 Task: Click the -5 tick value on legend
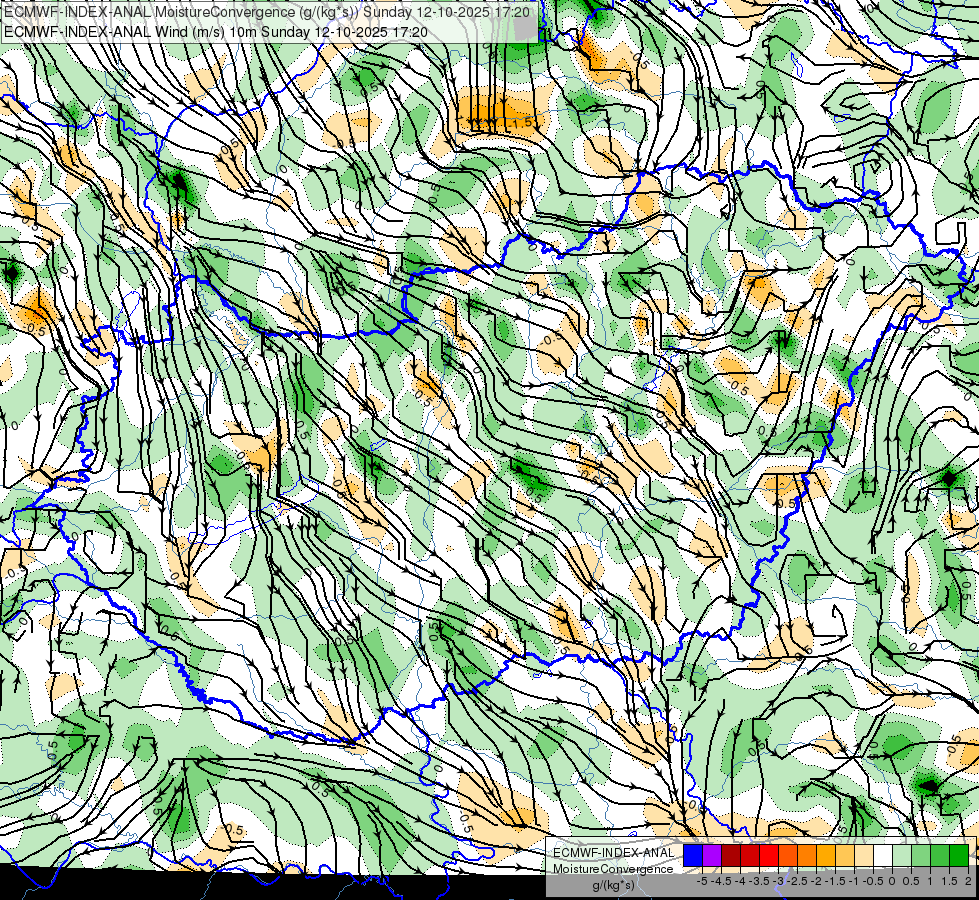[x=702, y=881]
